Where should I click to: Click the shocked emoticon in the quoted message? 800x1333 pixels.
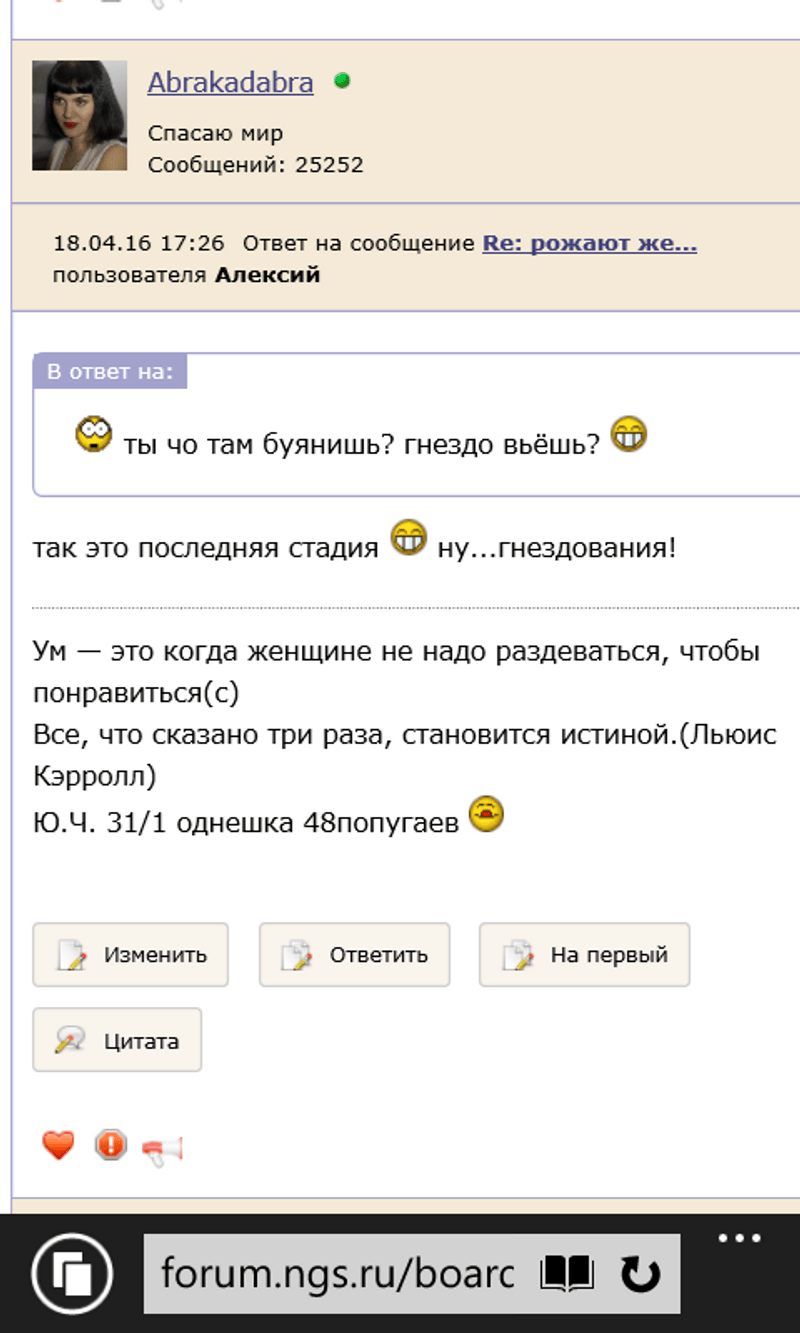point(94,435)
